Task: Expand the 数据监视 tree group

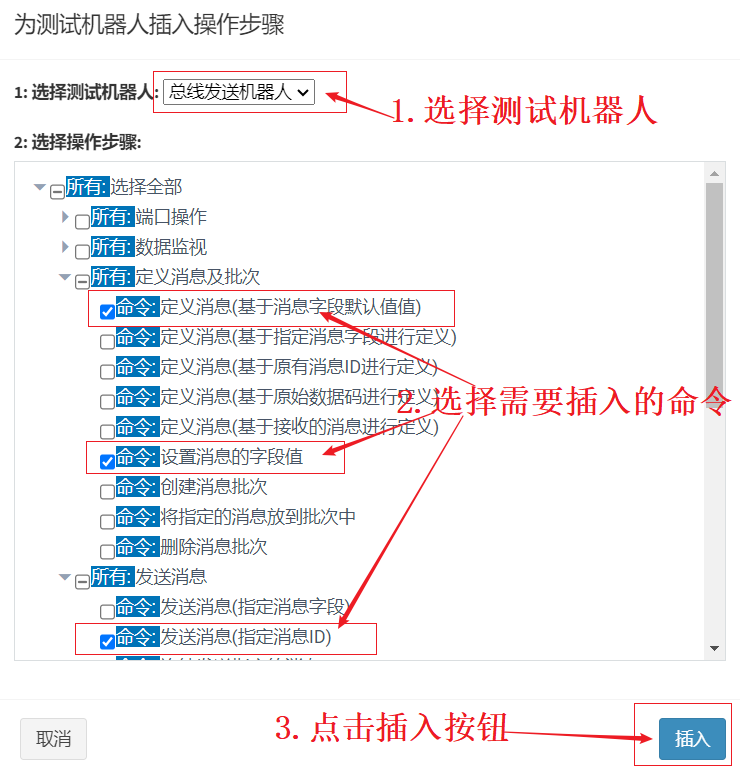Action: pos(64,247)
